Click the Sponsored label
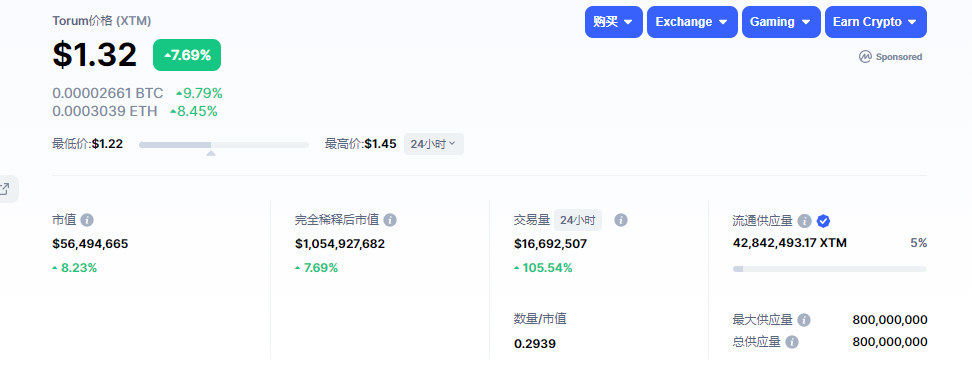 coord(898,57)
